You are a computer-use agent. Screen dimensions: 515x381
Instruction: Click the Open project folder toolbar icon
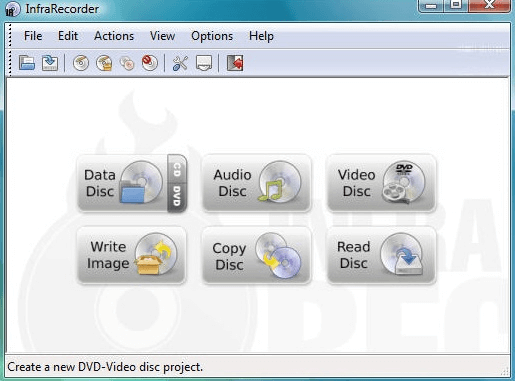click(x=27, y=63)
